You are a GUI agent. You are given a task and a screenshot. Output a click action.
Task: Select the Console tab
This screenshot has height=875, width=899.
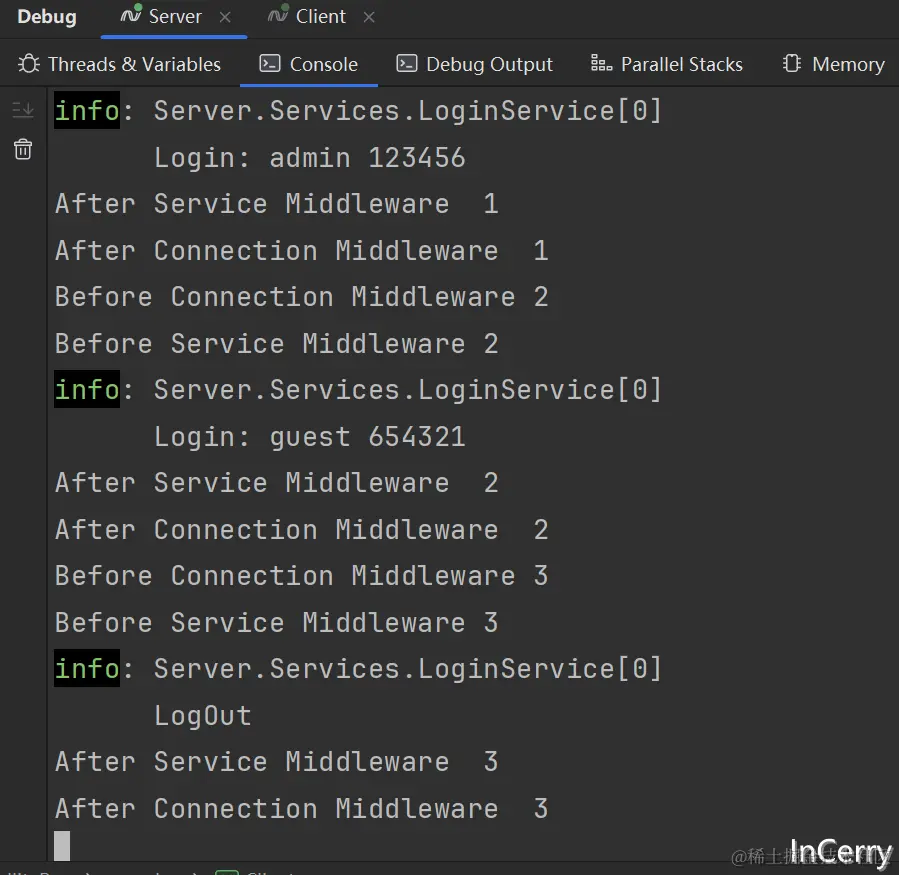[x=308, y=64]
